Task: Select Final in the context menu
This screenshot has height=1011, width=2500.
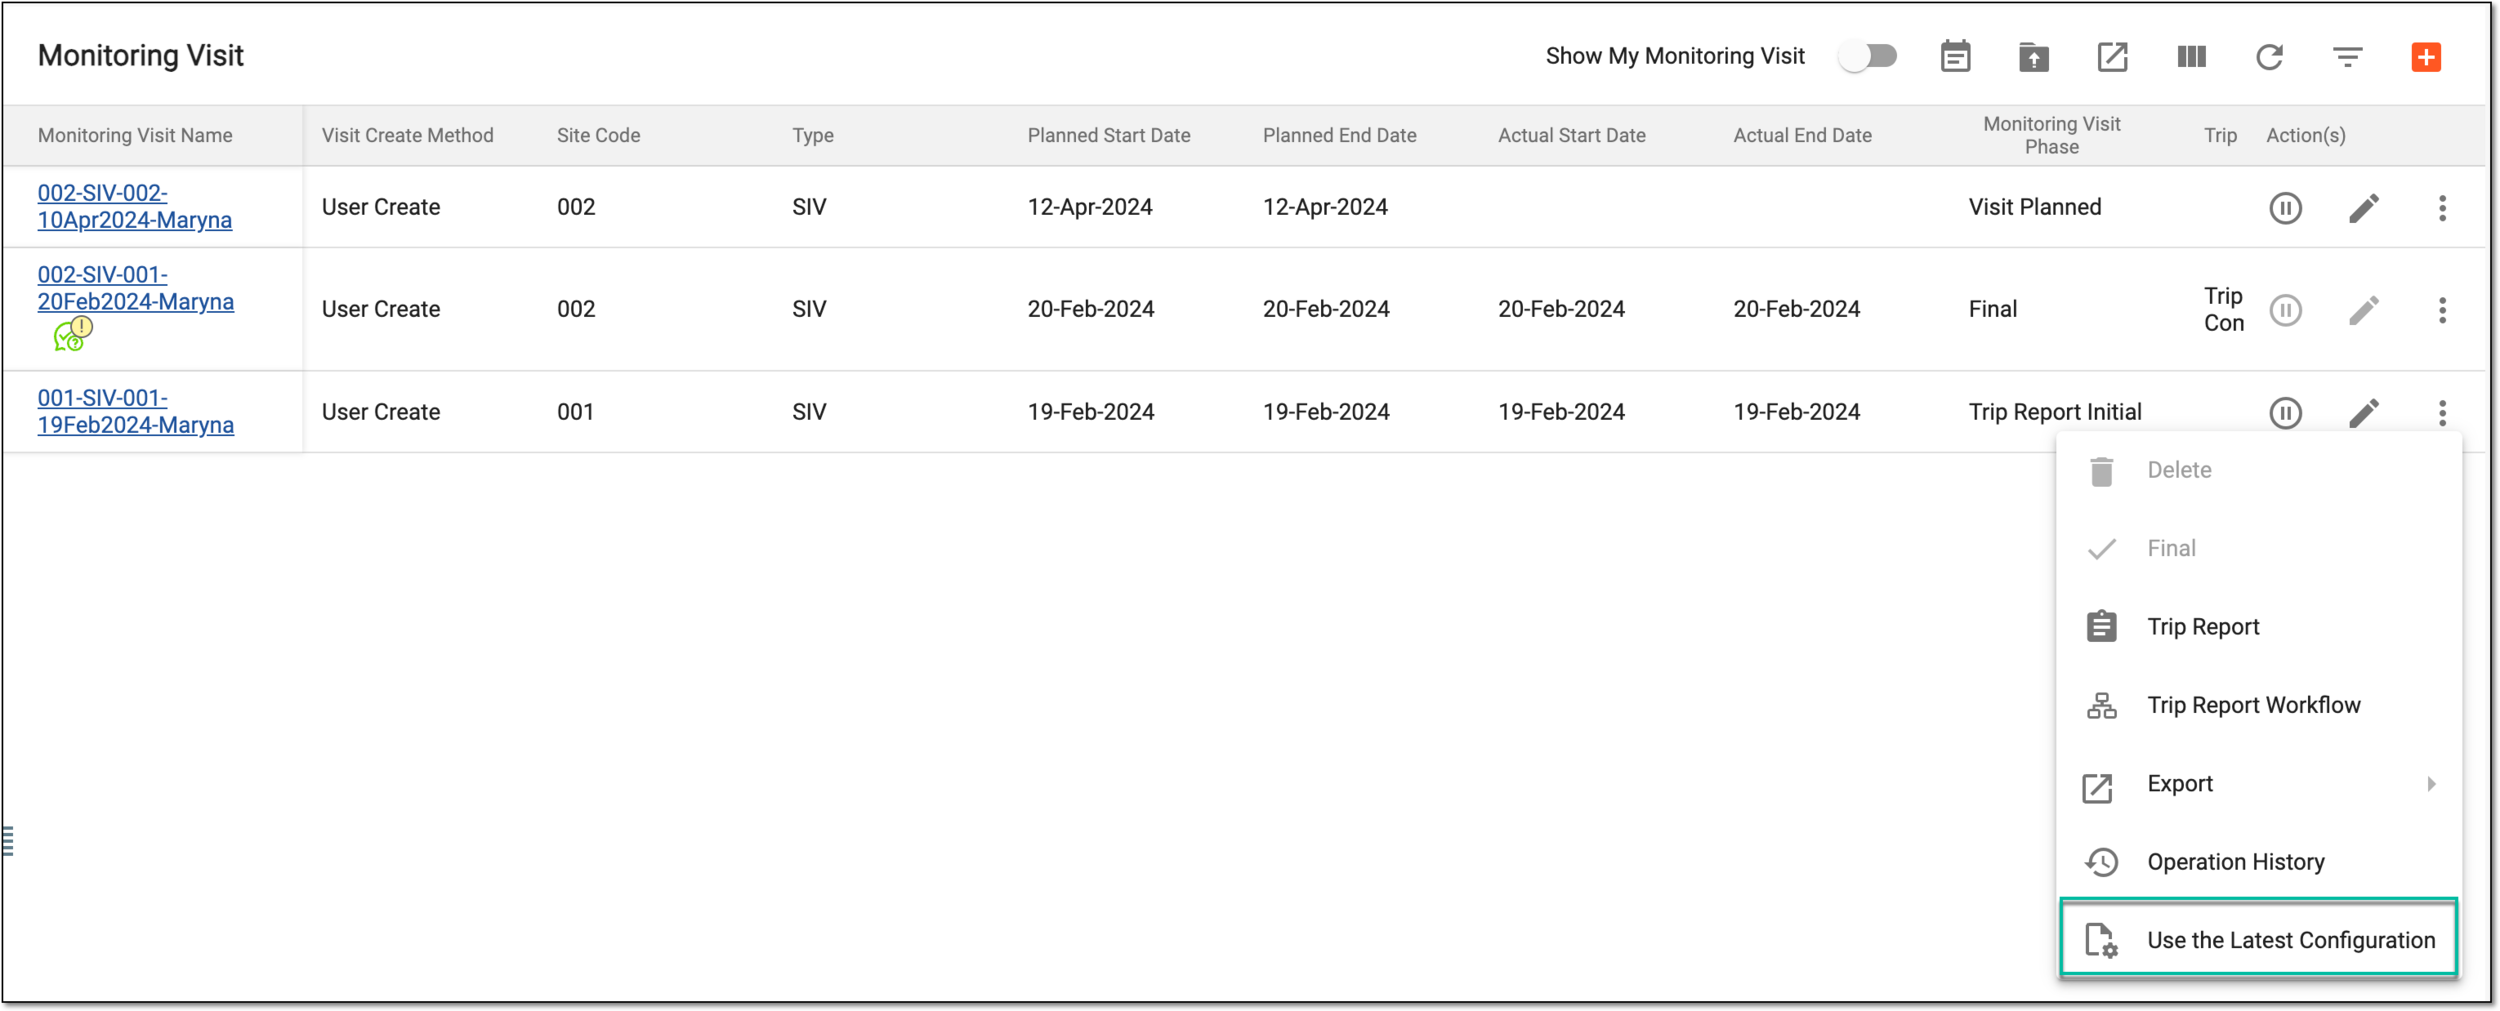Action: [2259, 548]
